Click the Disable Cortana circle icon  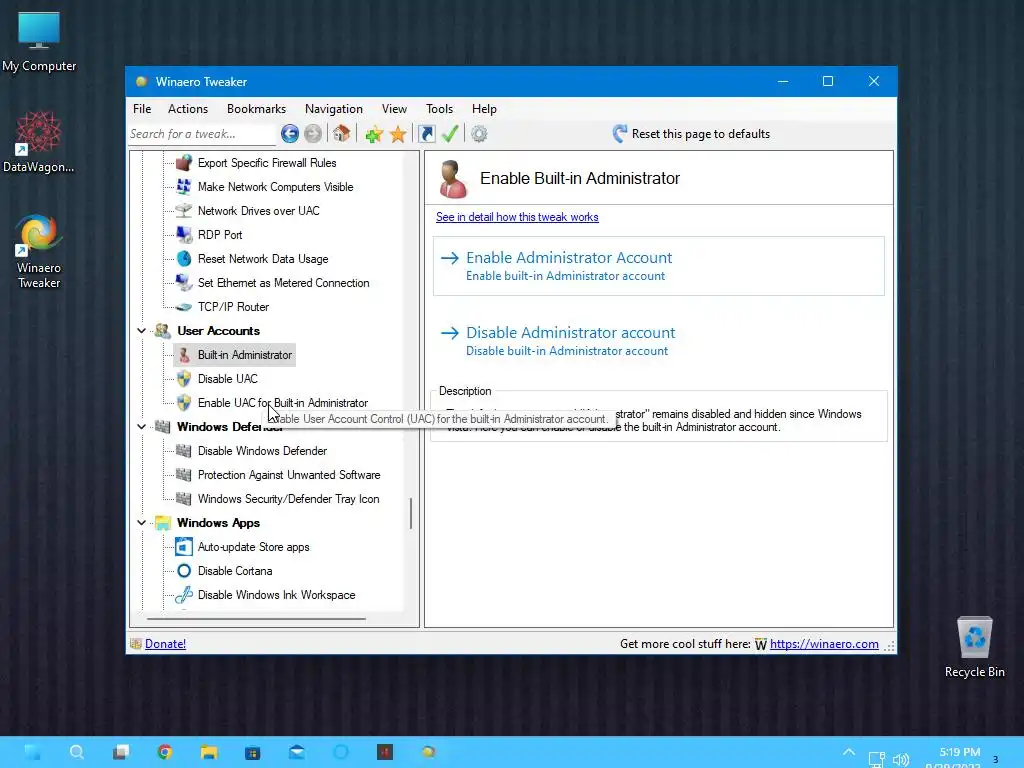coord(184,571)
